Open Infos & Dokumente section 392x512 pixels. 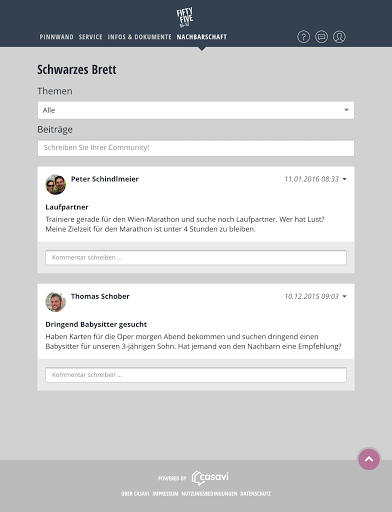(x=139, y=37)
